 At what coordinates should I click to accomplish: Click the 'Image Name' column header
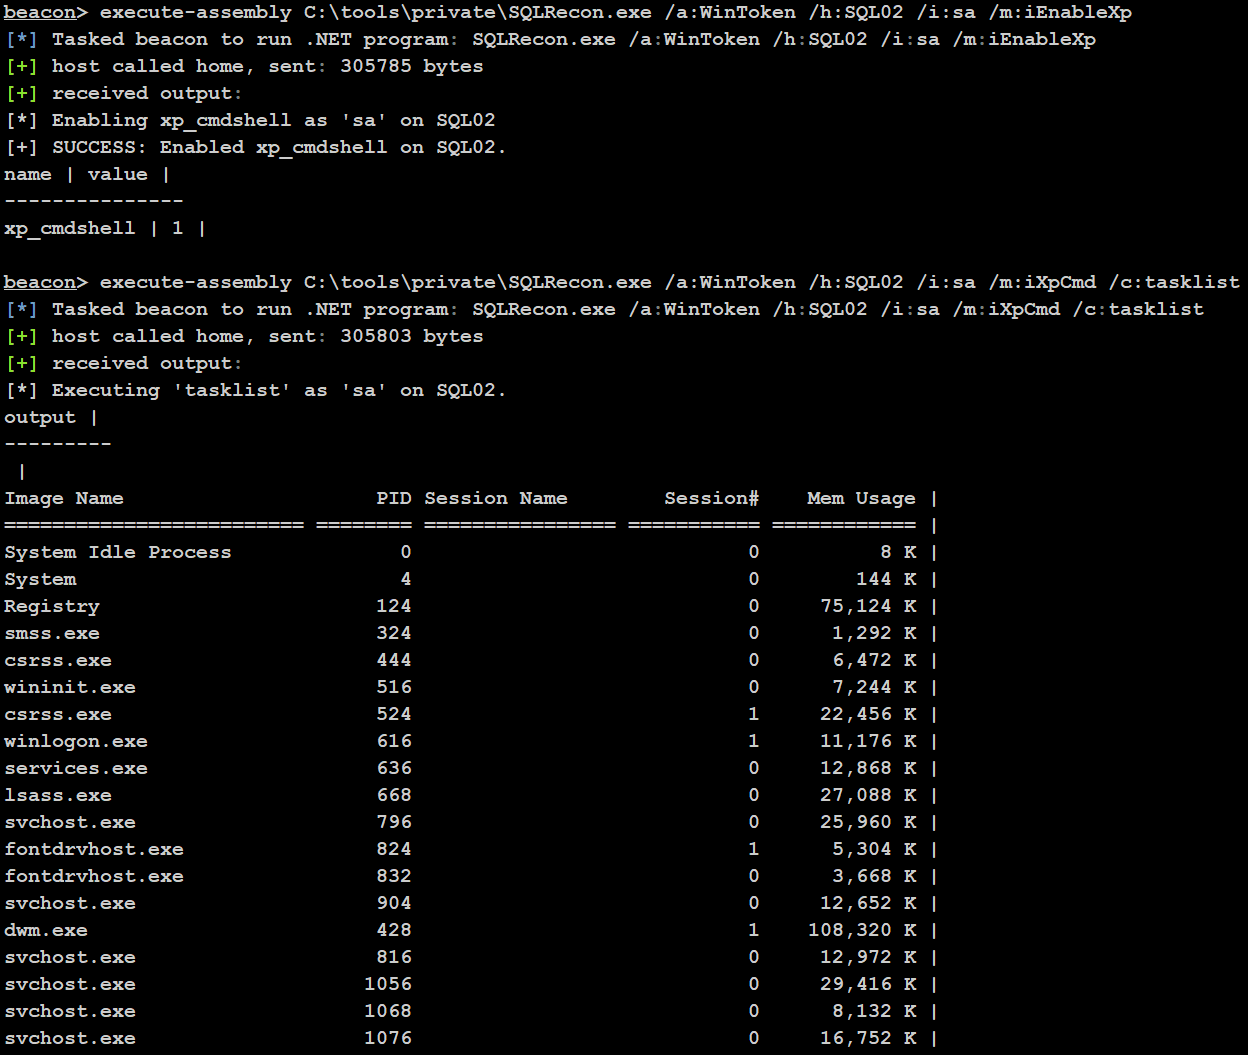click(x=64, y=498)
